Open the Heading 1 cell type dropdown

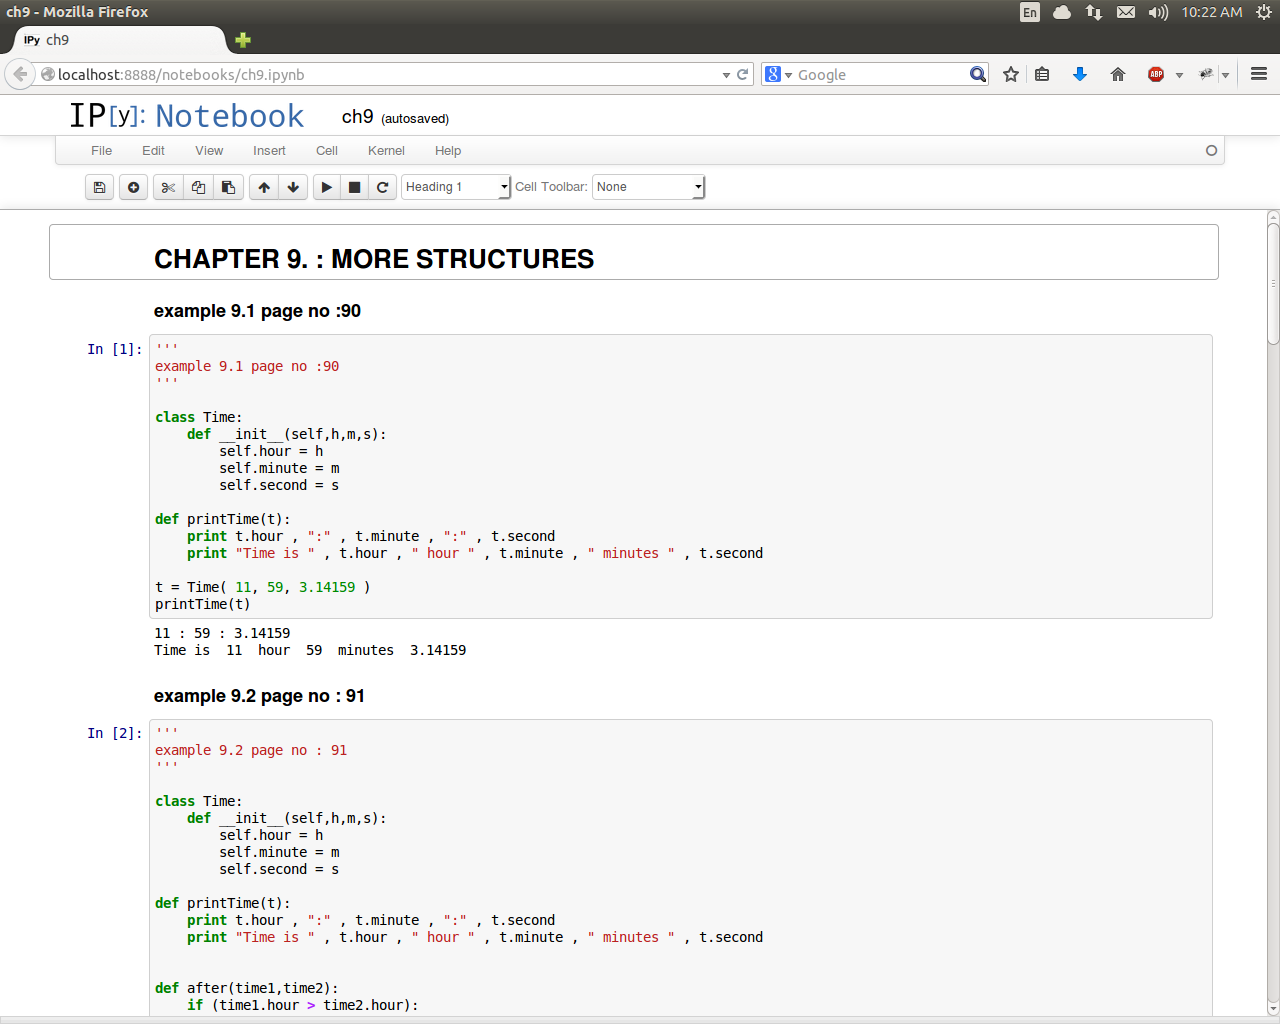coord(456,187)
